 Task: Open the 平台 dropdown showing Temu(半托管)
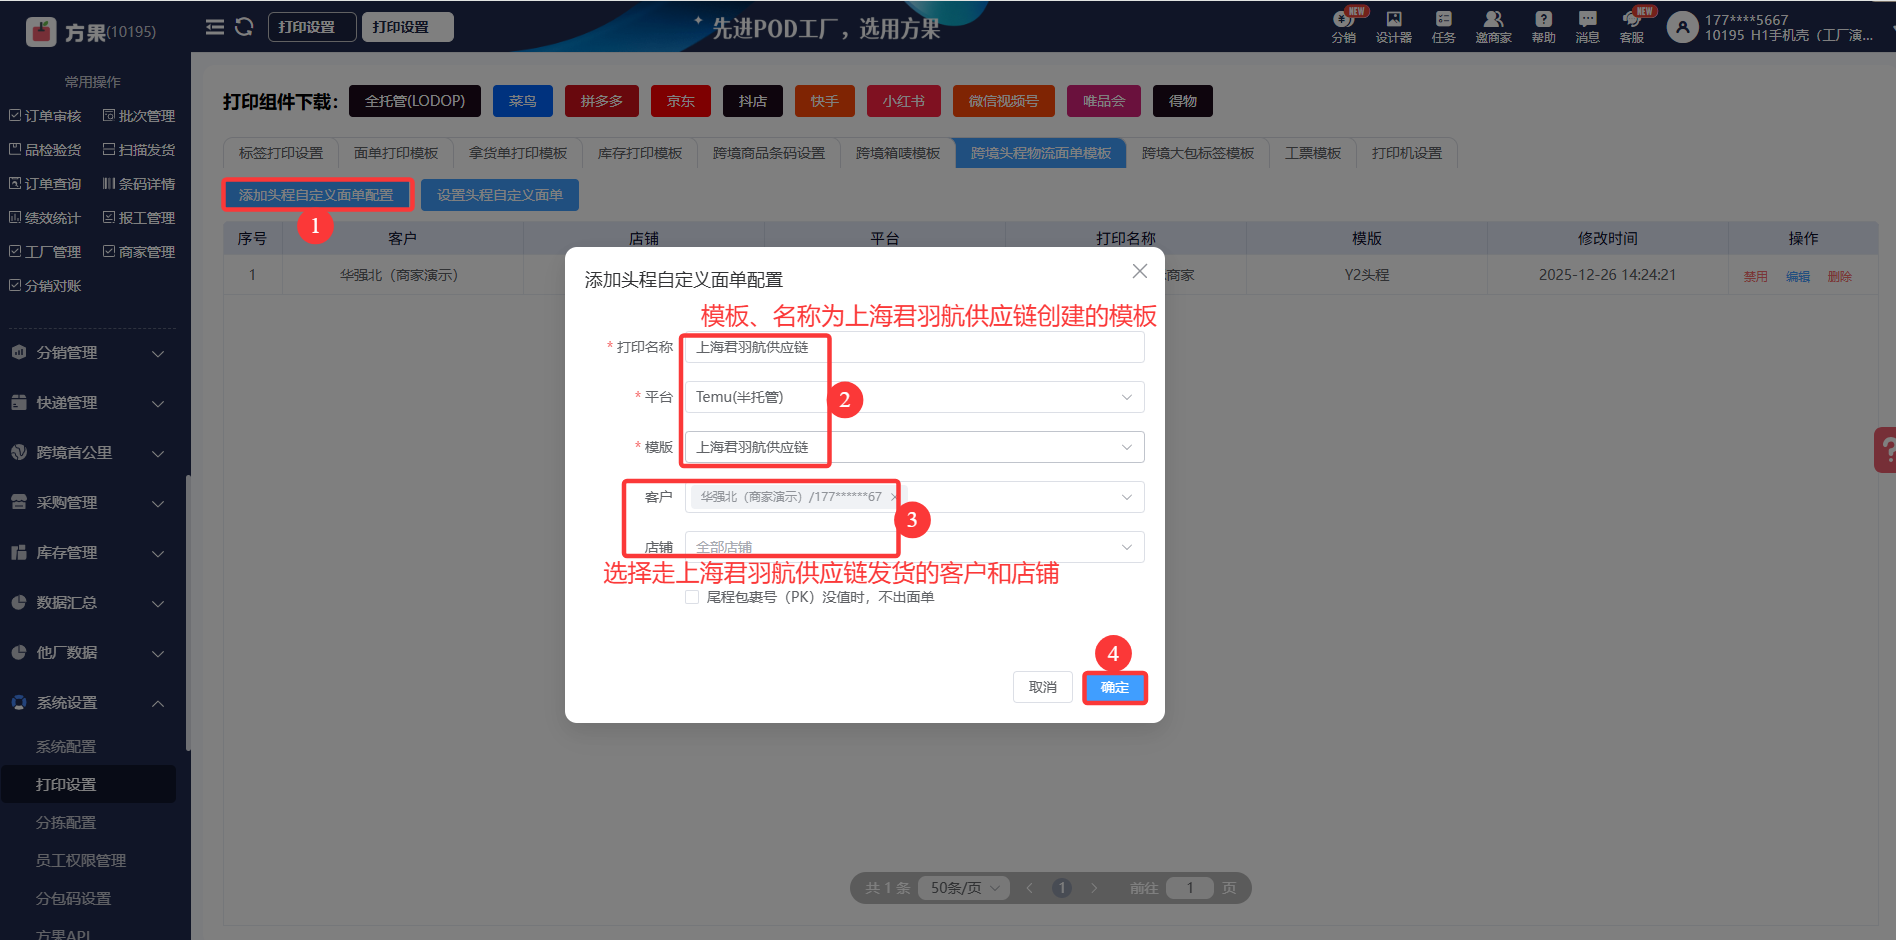click(914, 397)
